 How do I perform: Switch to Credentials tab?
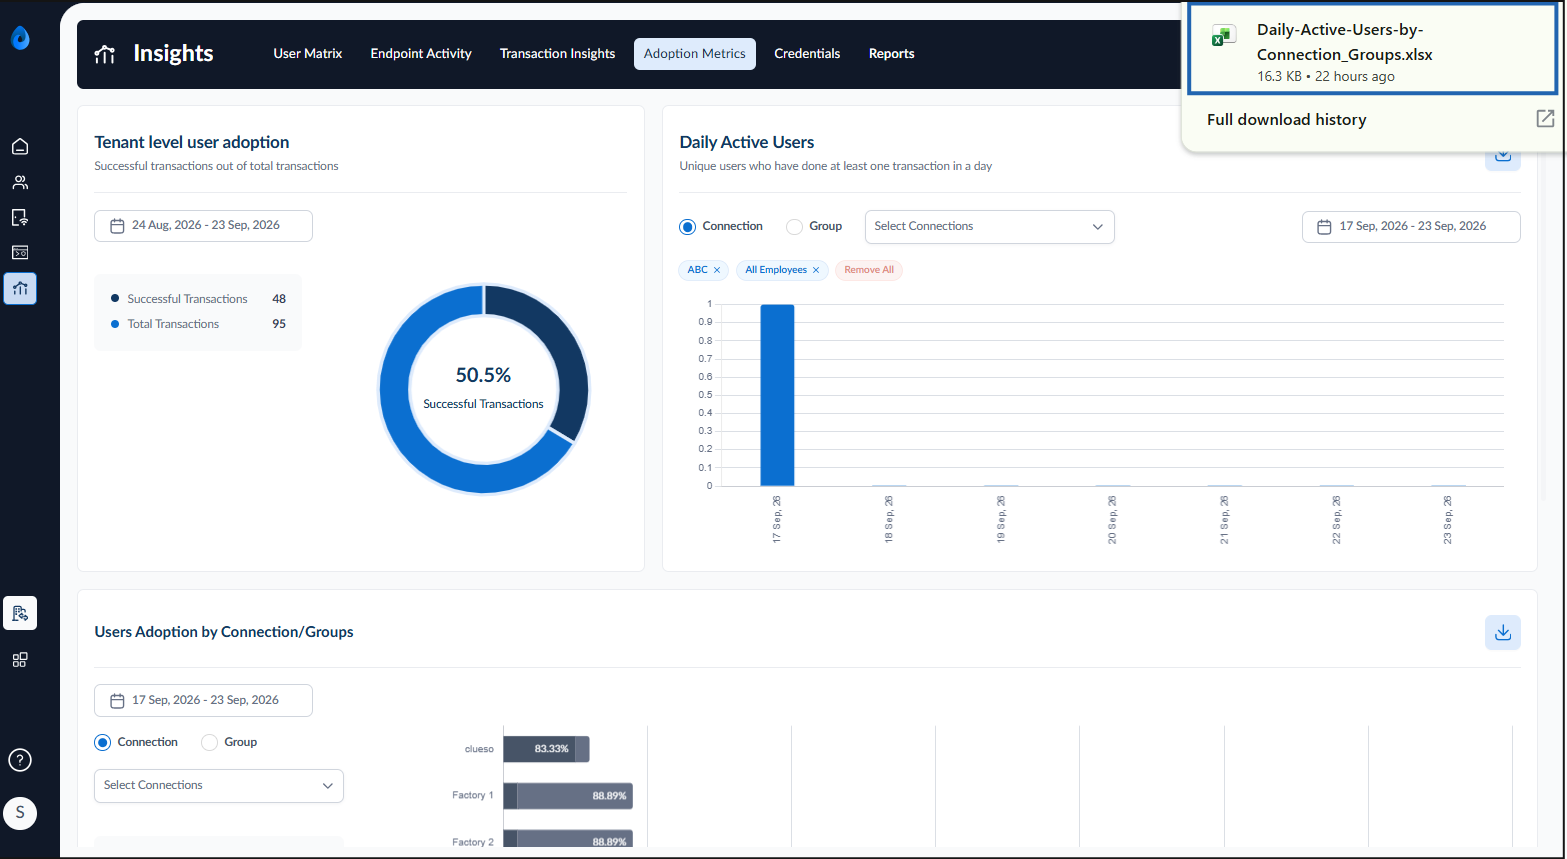tap(807, 54)
